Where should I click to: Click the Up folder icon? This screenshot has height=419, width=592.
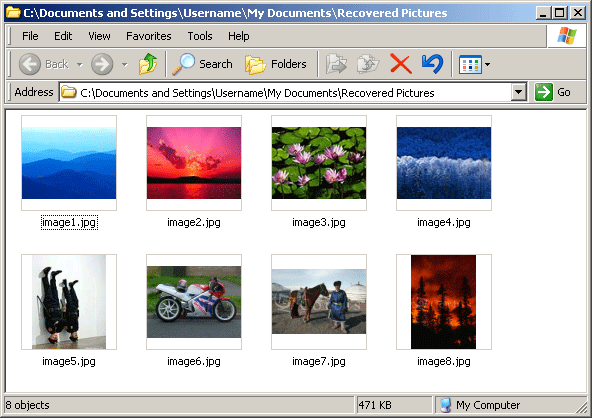point(148,64)
